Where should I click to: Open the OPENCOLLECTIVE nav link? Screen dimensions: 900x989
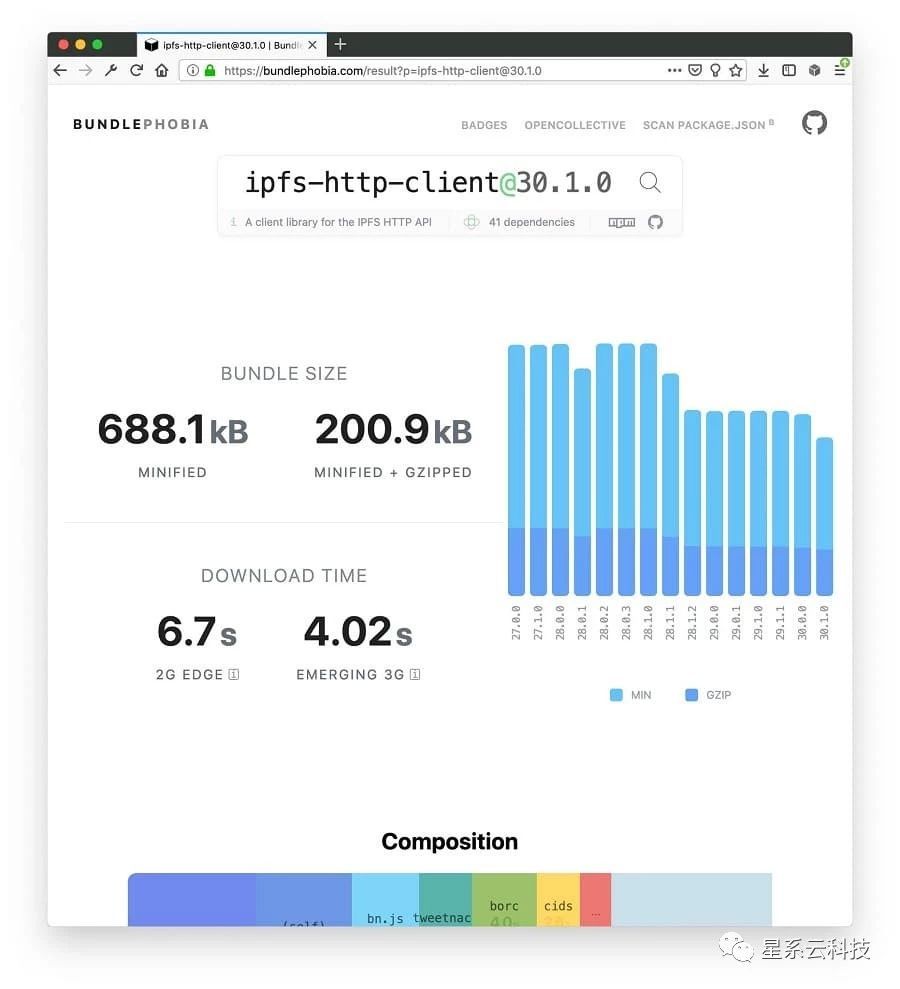coord(575,125)
